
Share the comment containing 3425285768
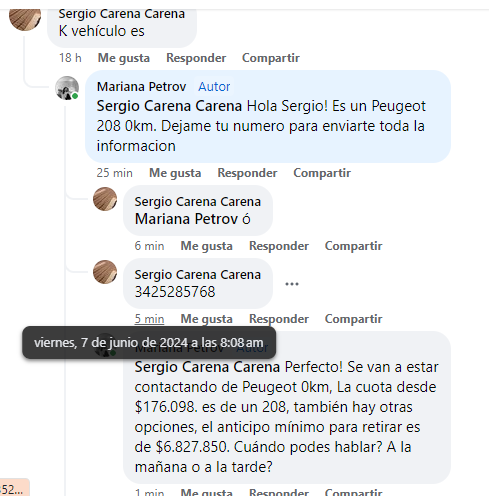[x=353, y=319]
